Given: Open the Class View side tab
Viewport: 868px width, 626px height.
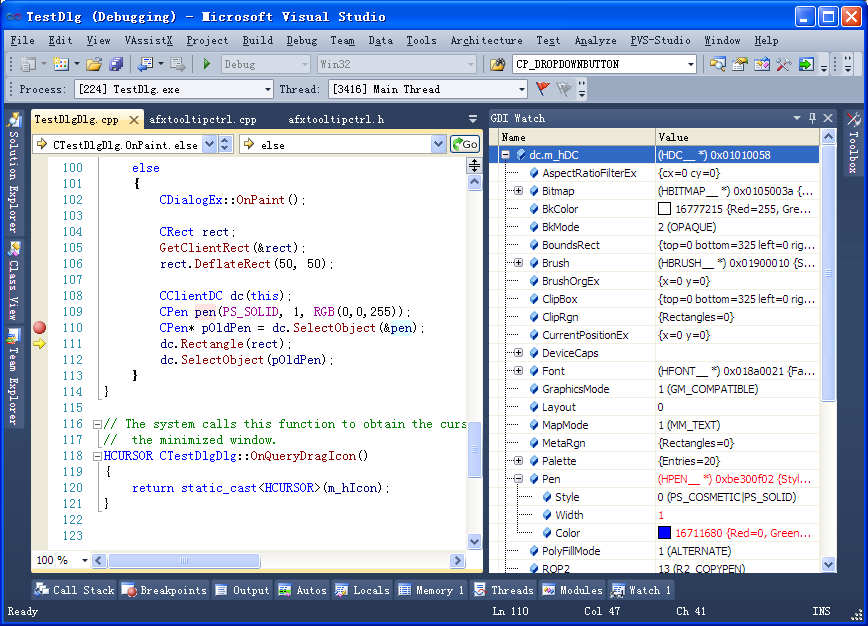Looking at the screenshot, I should [14, 282].
